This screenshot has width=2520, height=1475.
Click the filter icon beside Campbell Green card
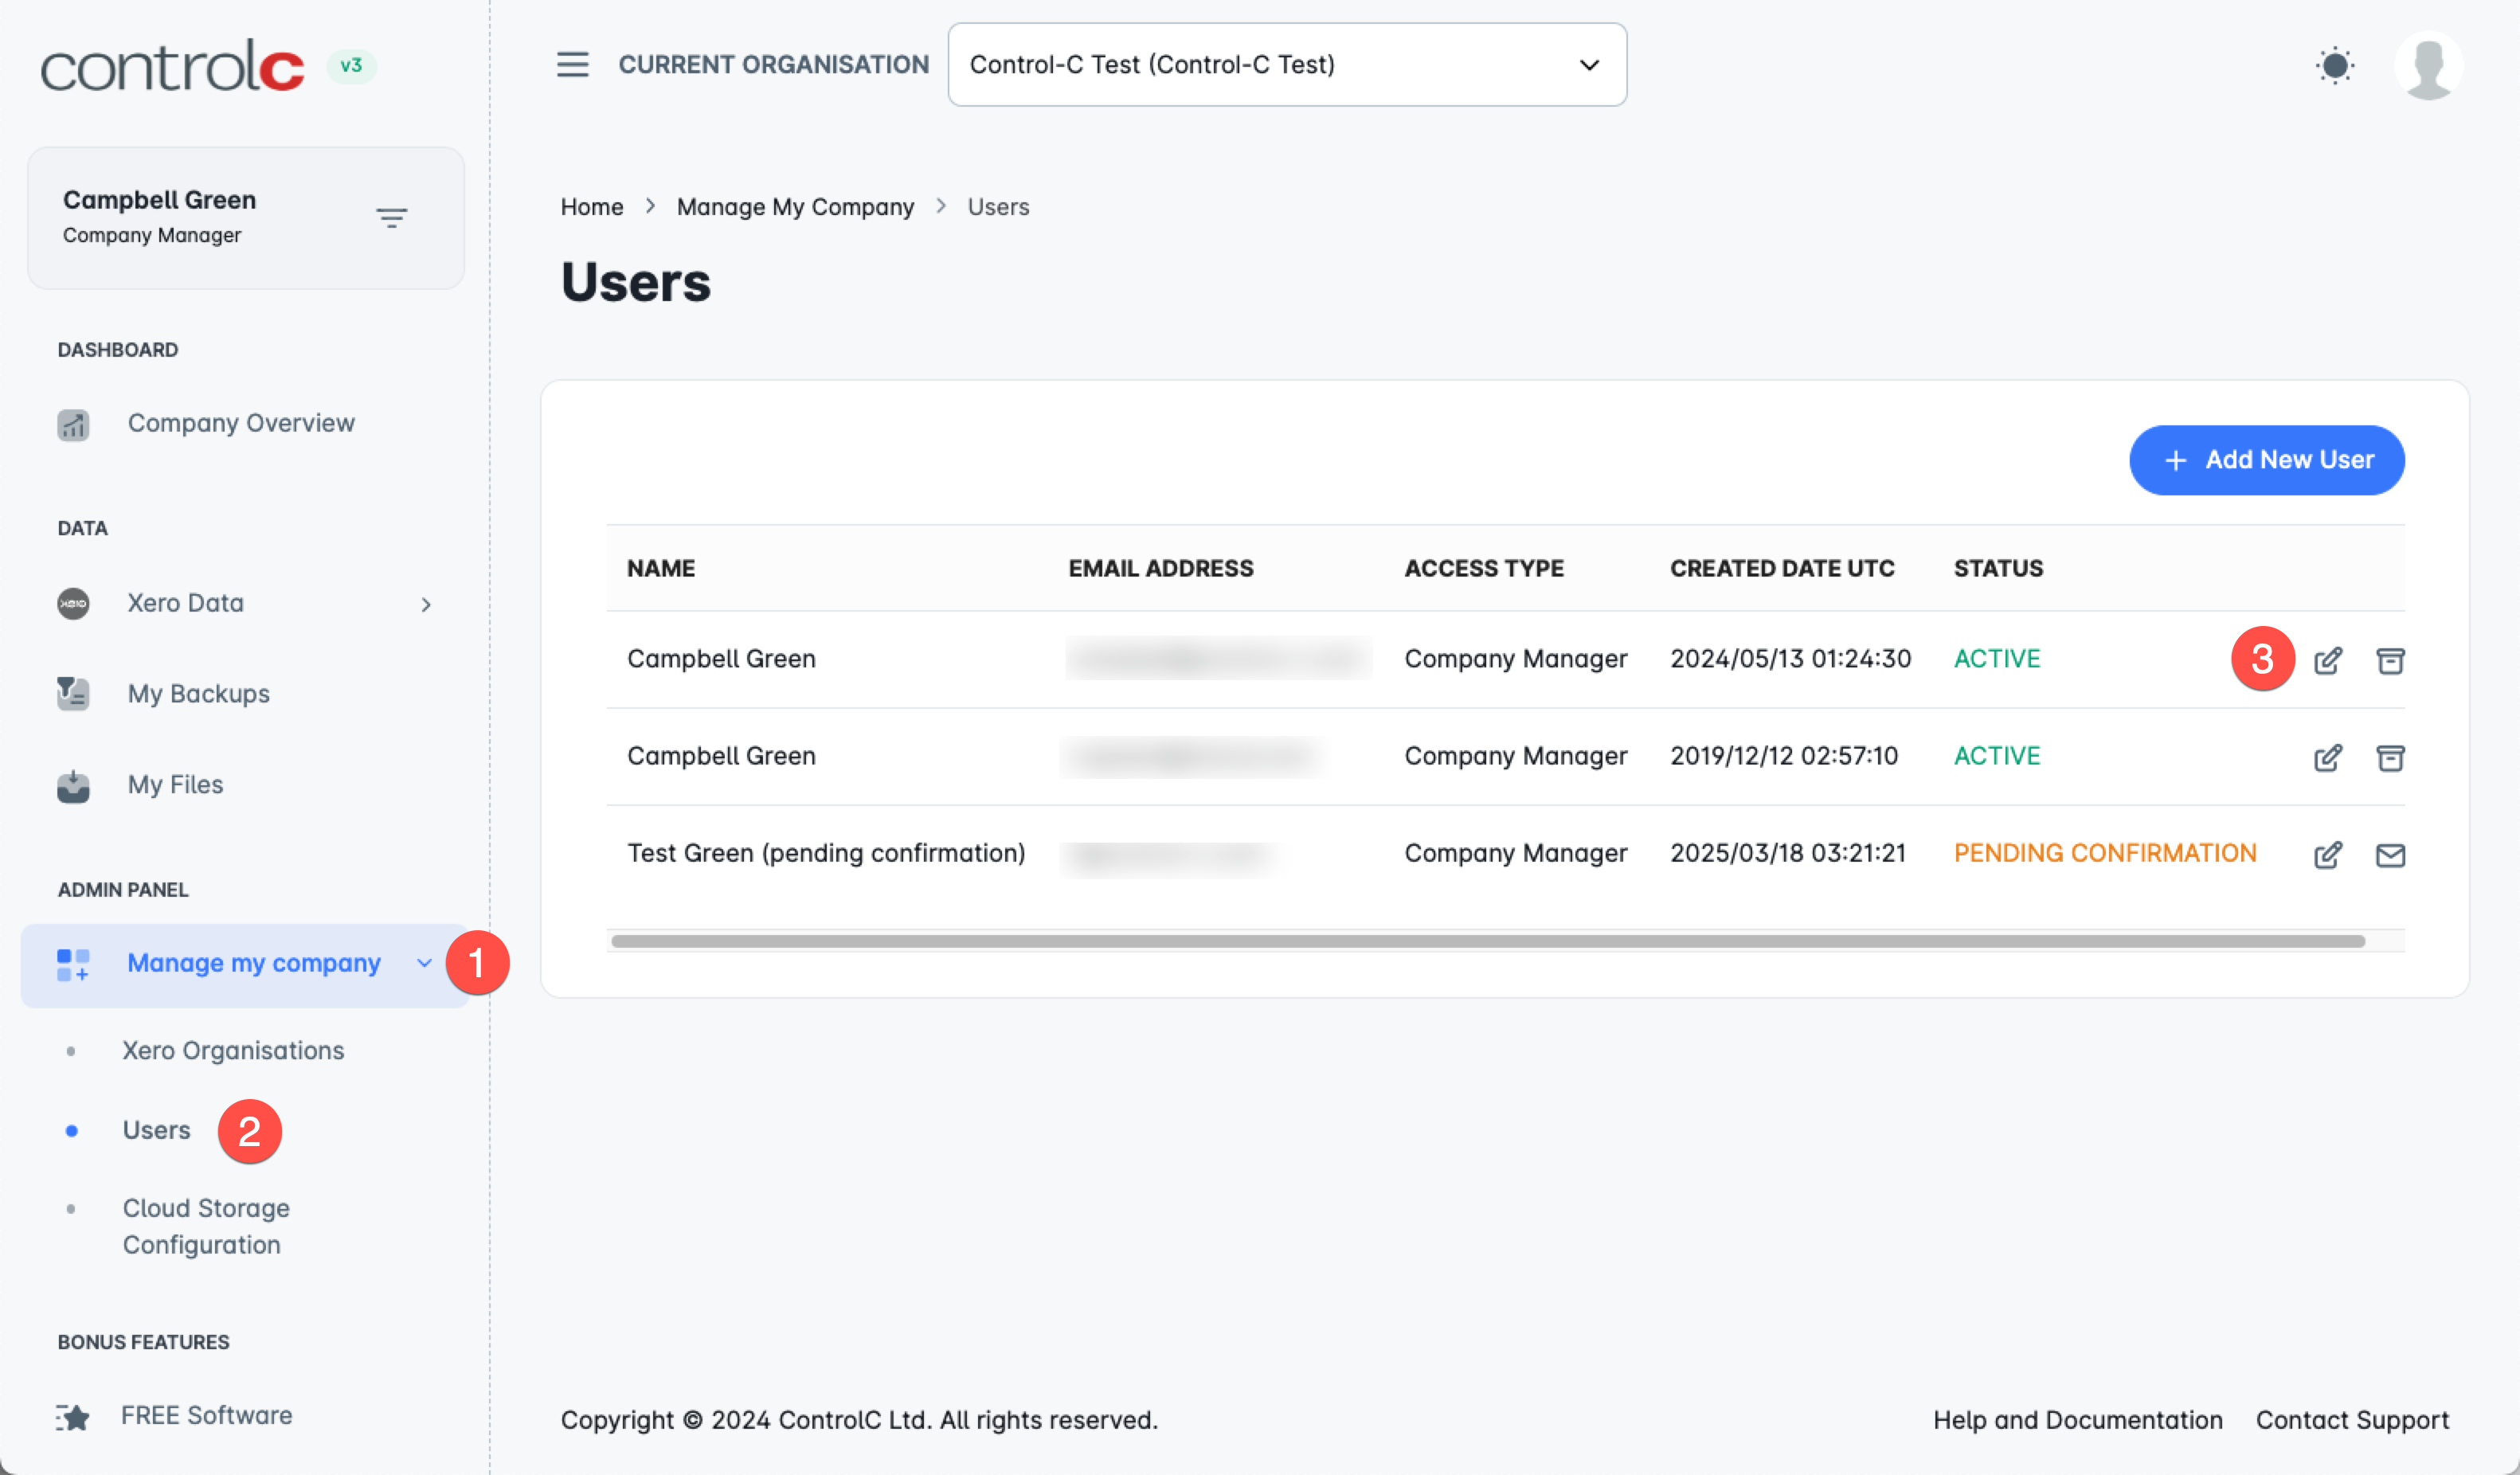pyautogui.click(x=391, y=217)
